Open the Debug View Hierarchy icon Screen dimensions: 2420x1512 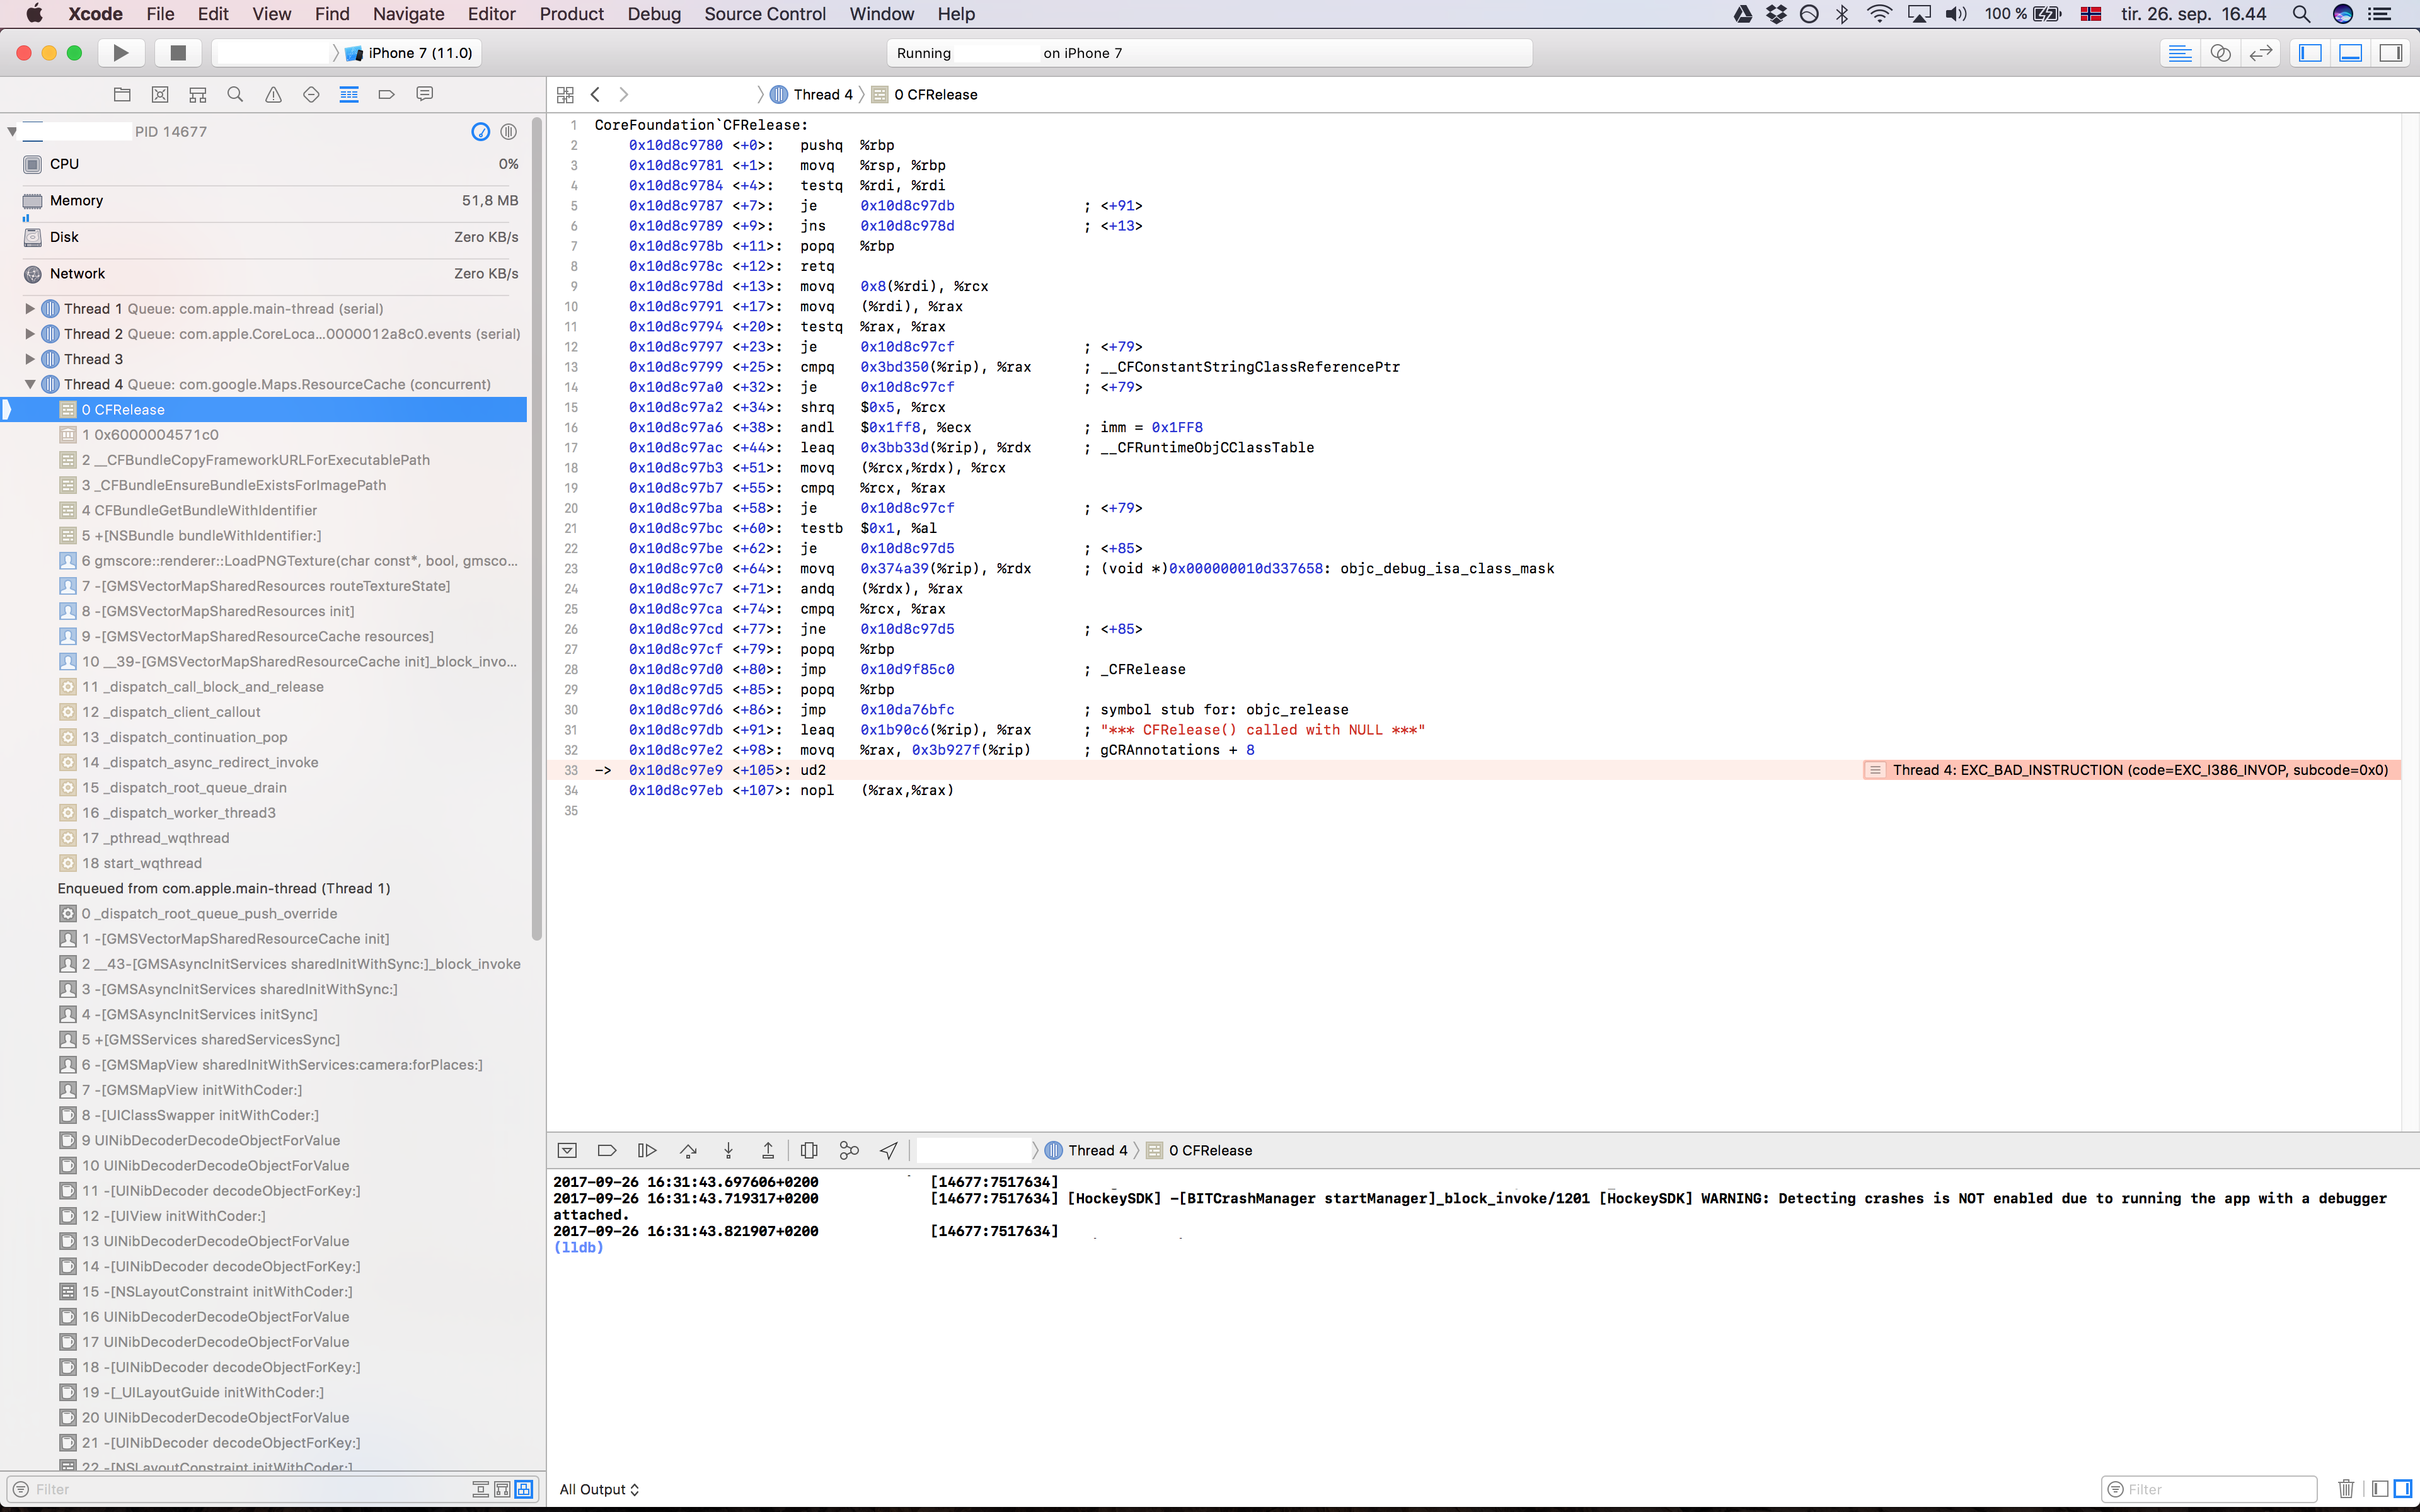(809, 1150)
